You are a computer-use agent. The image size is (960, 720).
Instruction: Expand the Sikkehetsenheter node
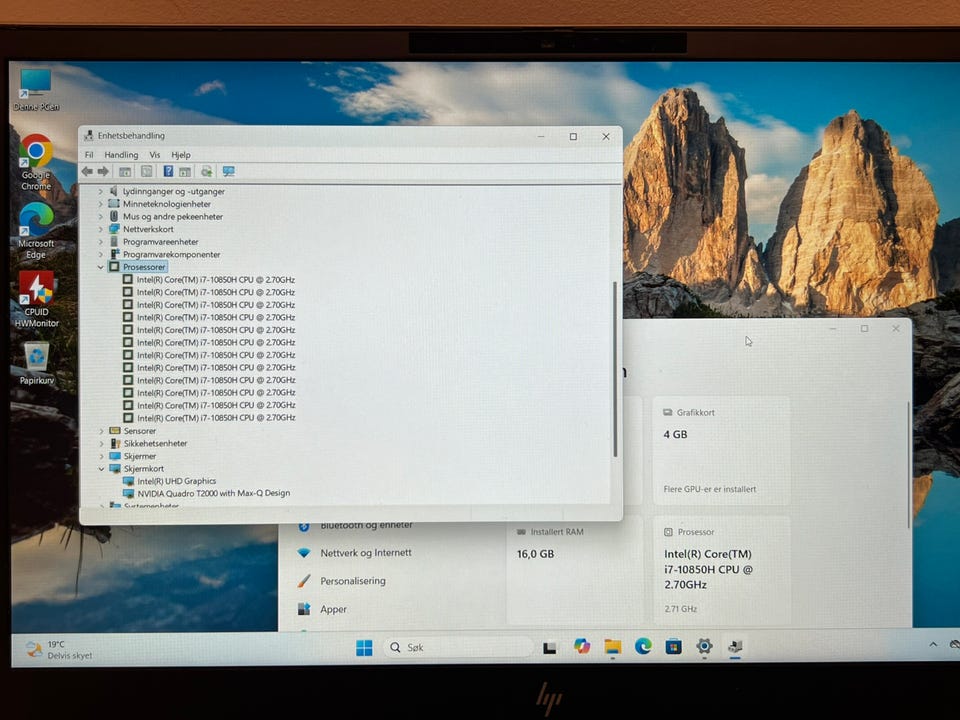pos(102,443)
